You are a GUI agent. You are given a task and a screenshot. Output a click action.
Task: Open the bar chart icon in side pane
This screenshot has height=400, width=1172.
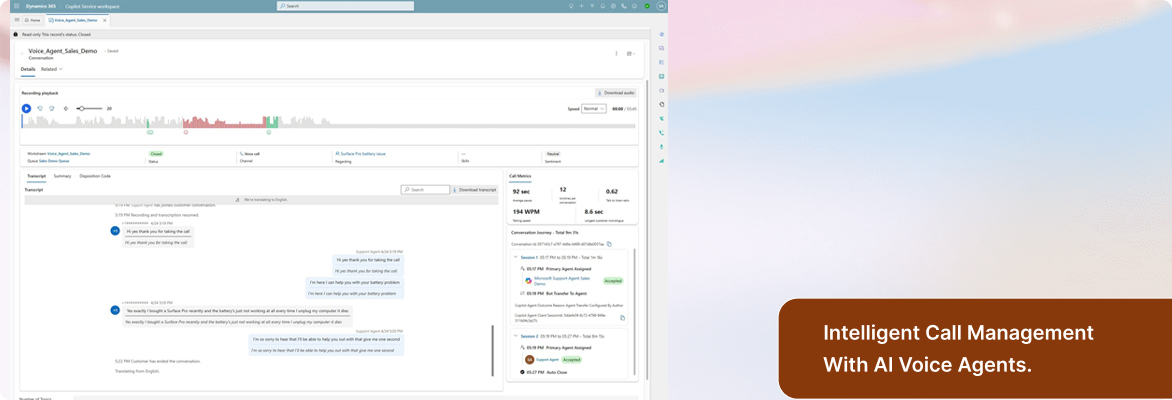pos(661,161)
